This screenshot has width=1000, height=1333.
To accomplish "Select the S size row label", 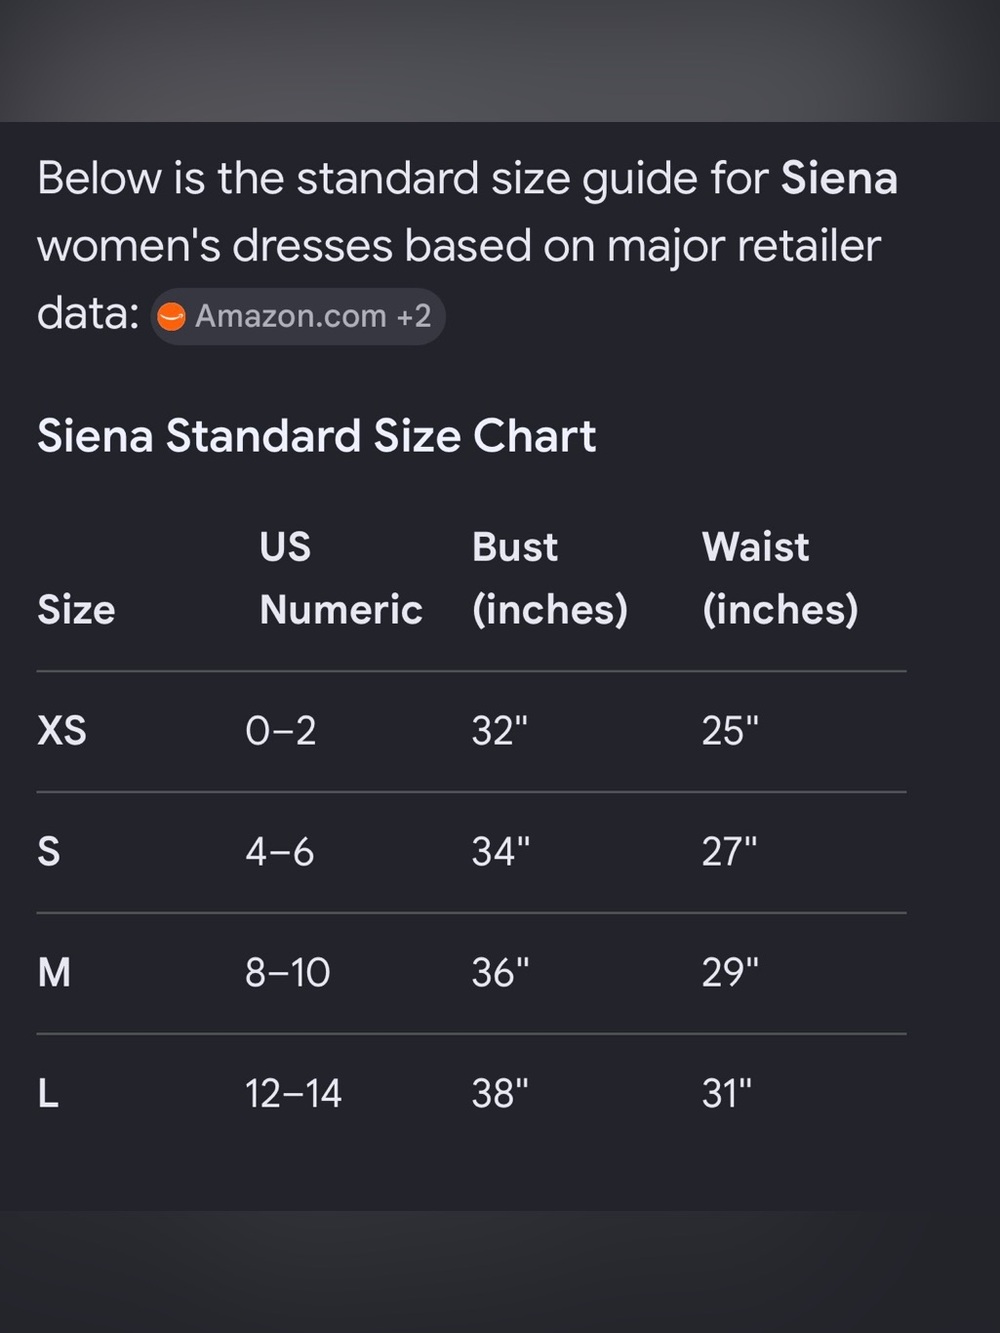I will click(x=48, y=852).
